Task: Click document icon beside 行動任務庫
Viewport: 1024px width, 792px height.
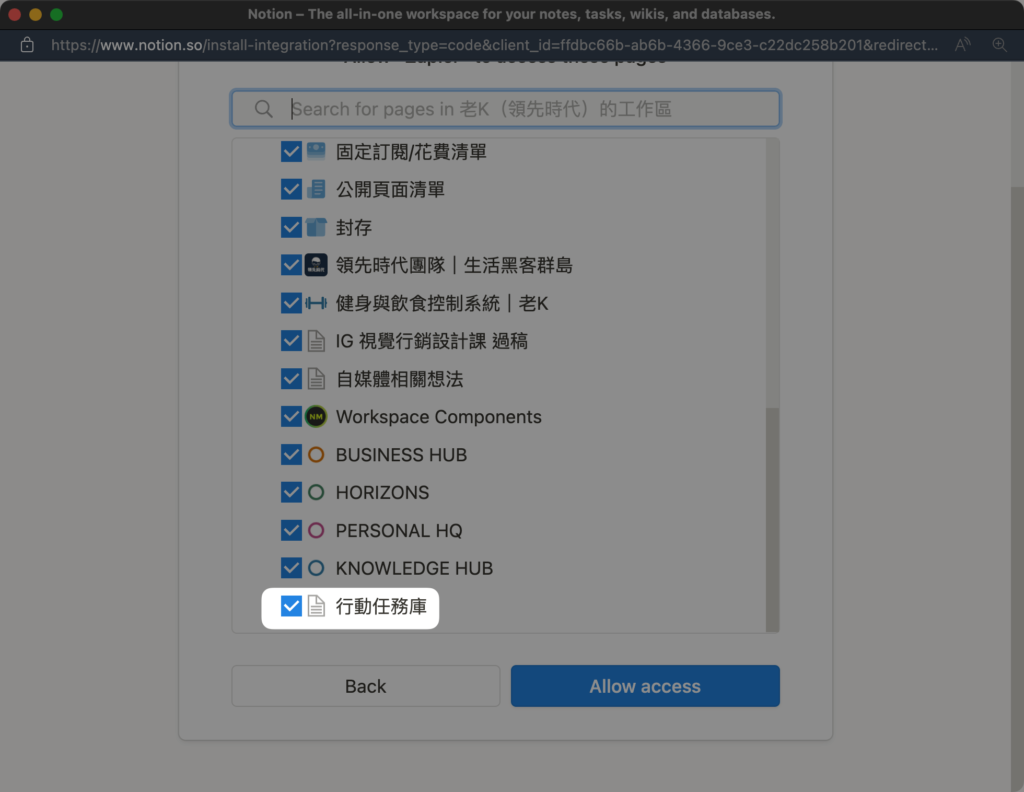Action: click(x=316, y=606)
